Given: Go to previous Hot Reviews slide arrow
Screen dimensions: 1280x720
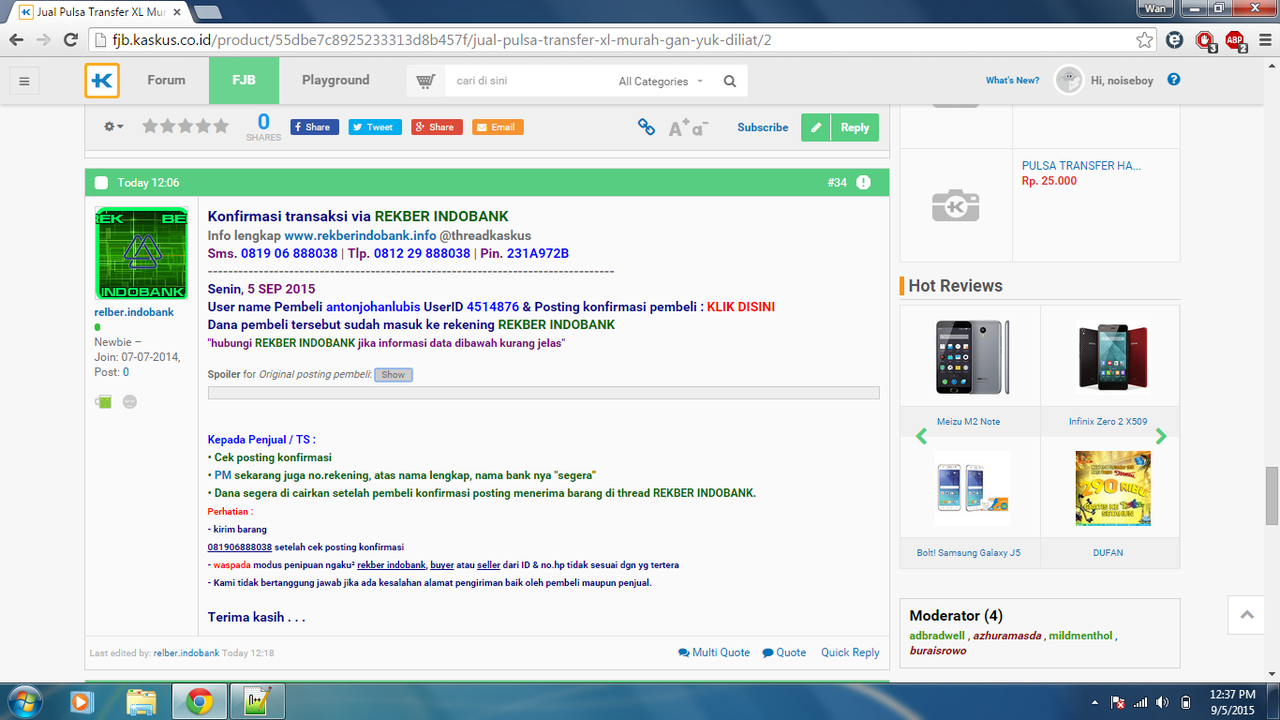Looking at the screenshot, I should [x=922, y=436].
